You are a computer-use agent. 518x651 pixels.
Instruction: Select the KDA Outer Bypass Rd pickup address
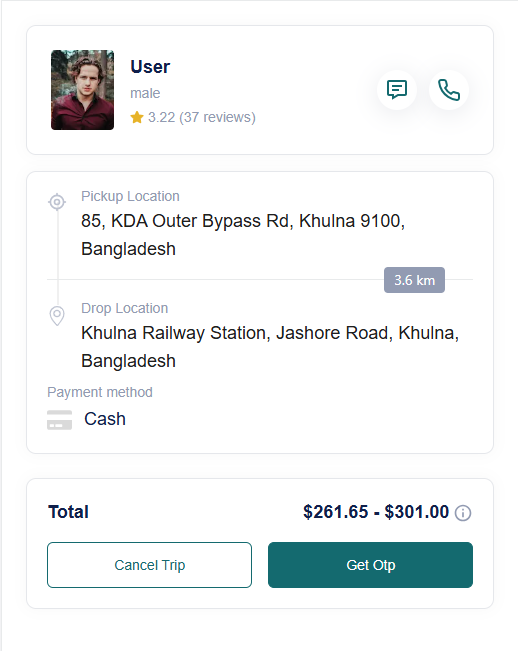243,235
